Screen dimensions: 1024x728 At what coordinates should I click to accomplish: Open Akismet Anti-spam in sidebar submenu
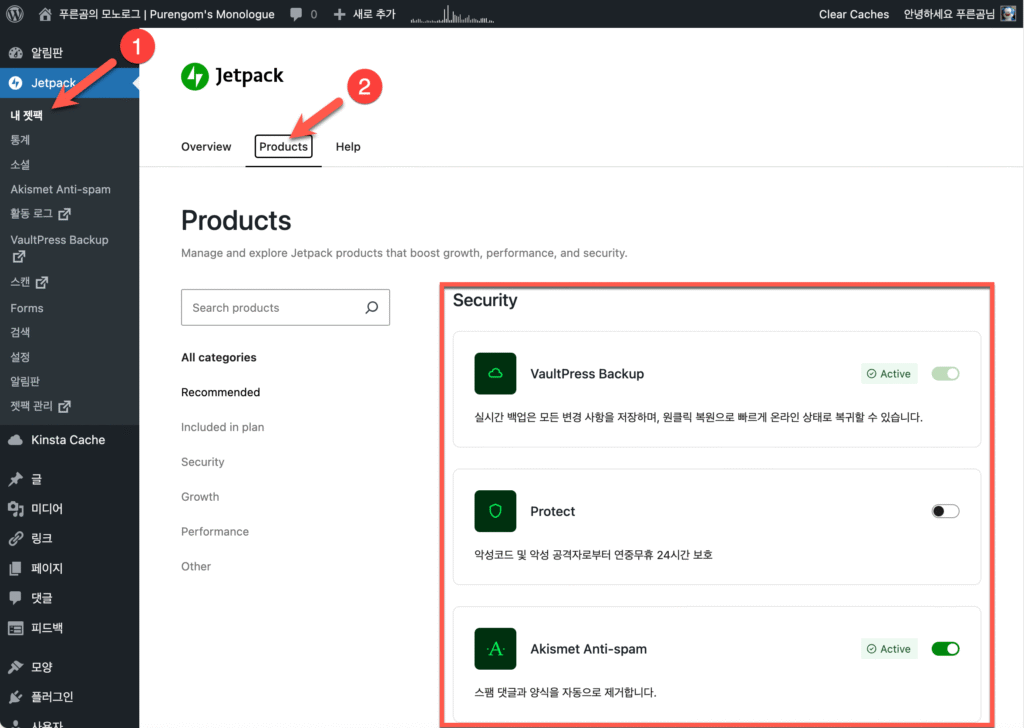[x=61, y=189]
